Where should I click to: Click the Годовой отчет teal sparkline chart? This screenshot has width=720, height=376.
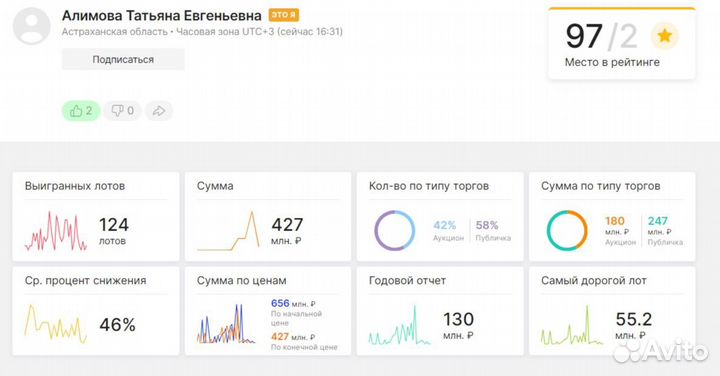(399, 325)
